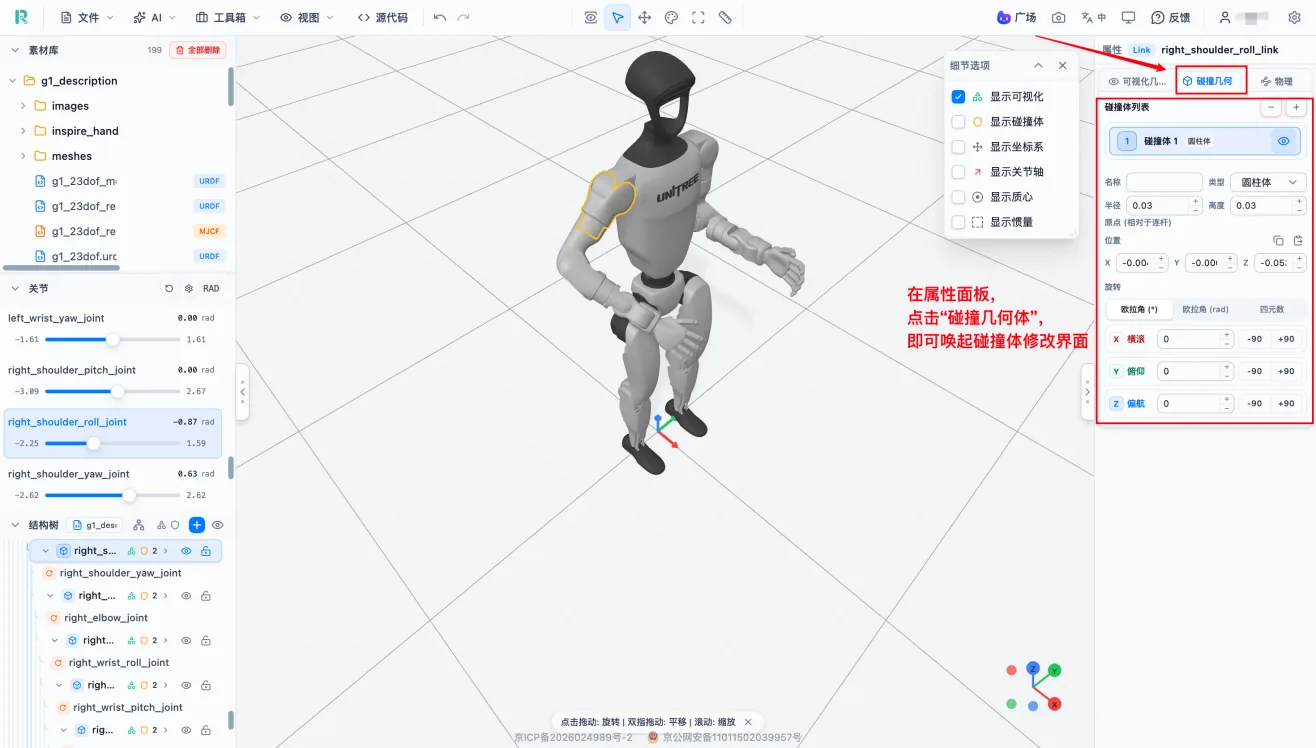Expand the images folder
Screen dimensions: 1316x748
pos(23,106)
